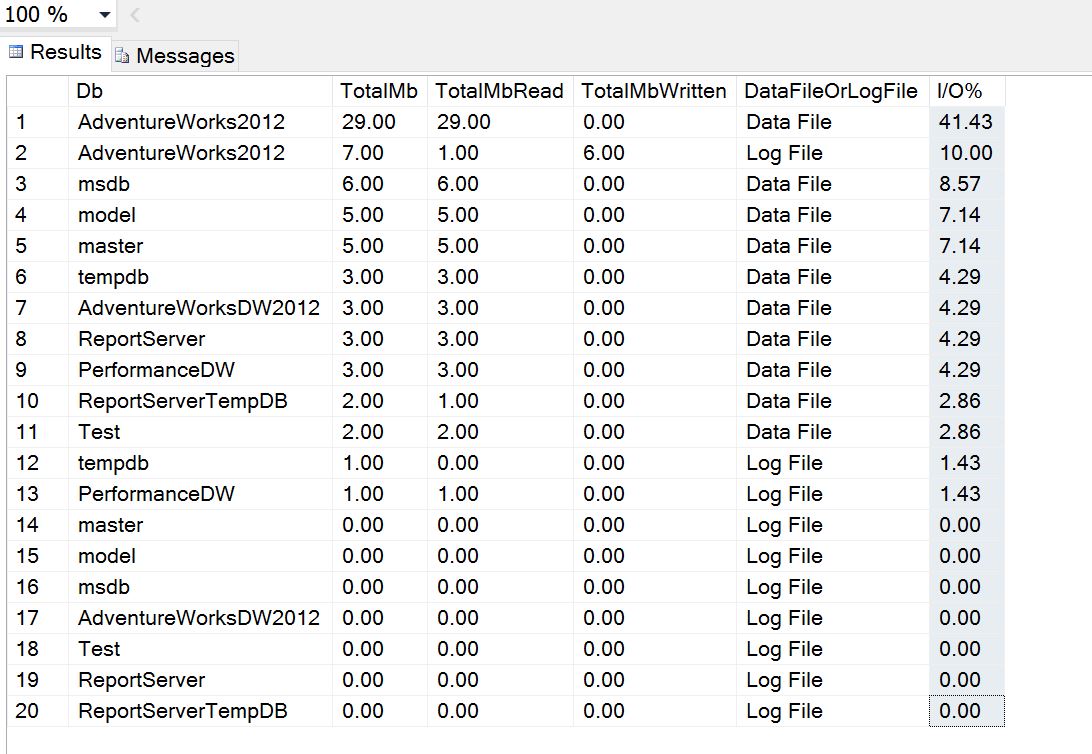1092x754 pixels.
Task: Click the master cell in row 5
Action: click(x=201, y=246)
